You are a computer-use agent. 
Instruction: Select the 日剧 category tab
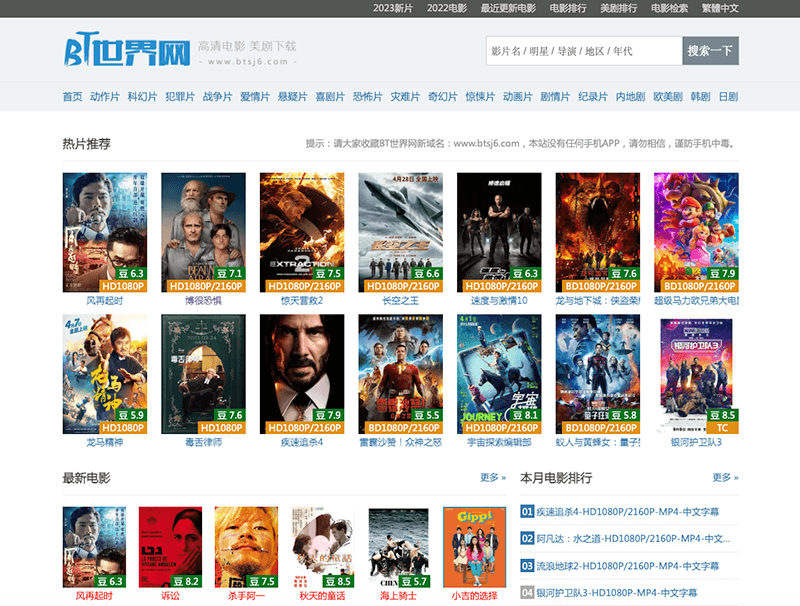(x=729, y=96)
